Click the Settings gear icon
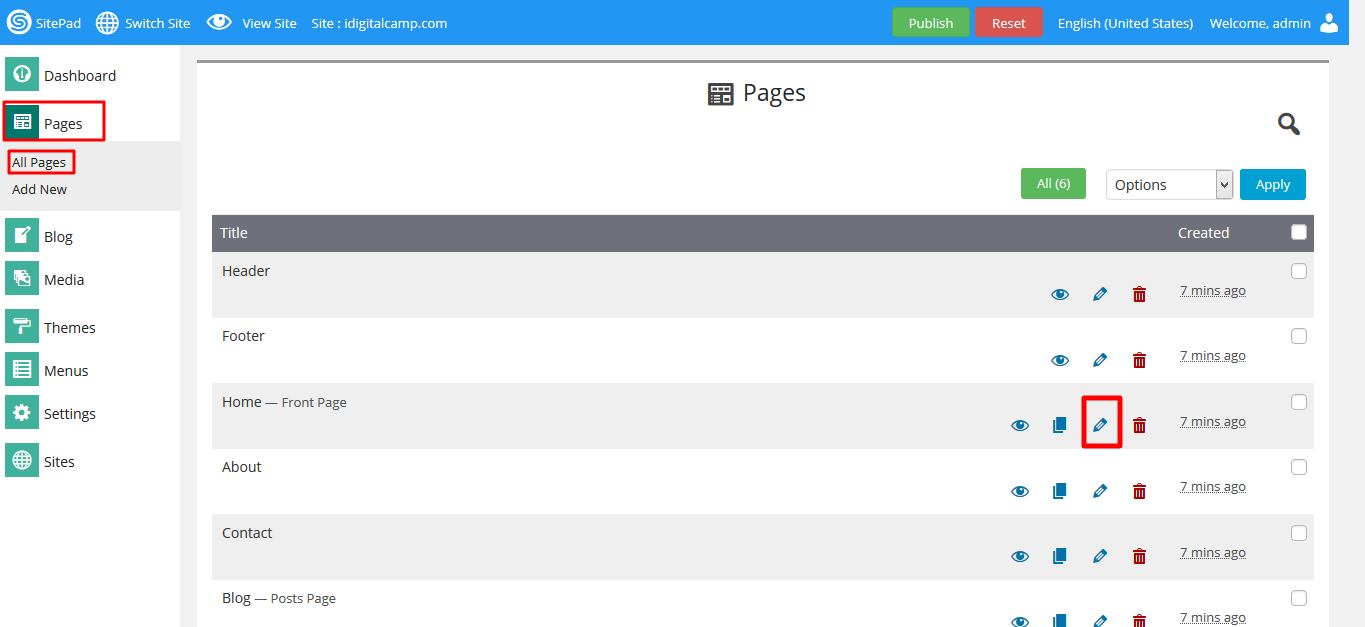 click(22, 413)
